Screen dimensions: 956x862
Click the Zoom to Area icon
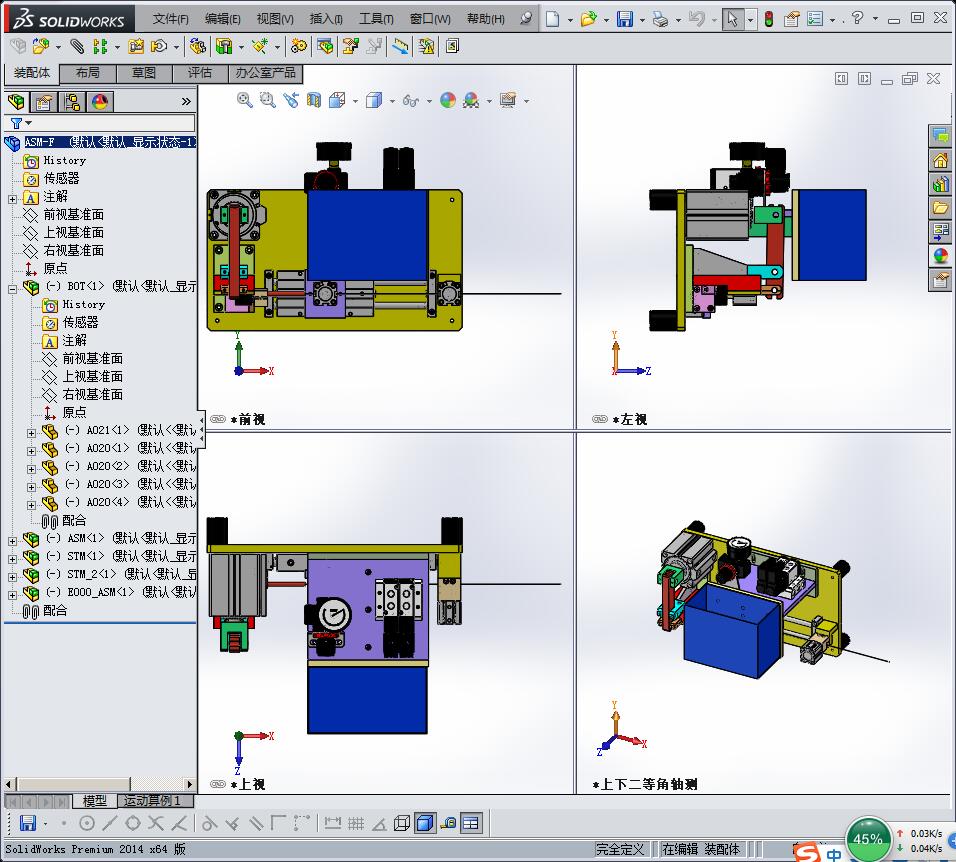(268, 100)
